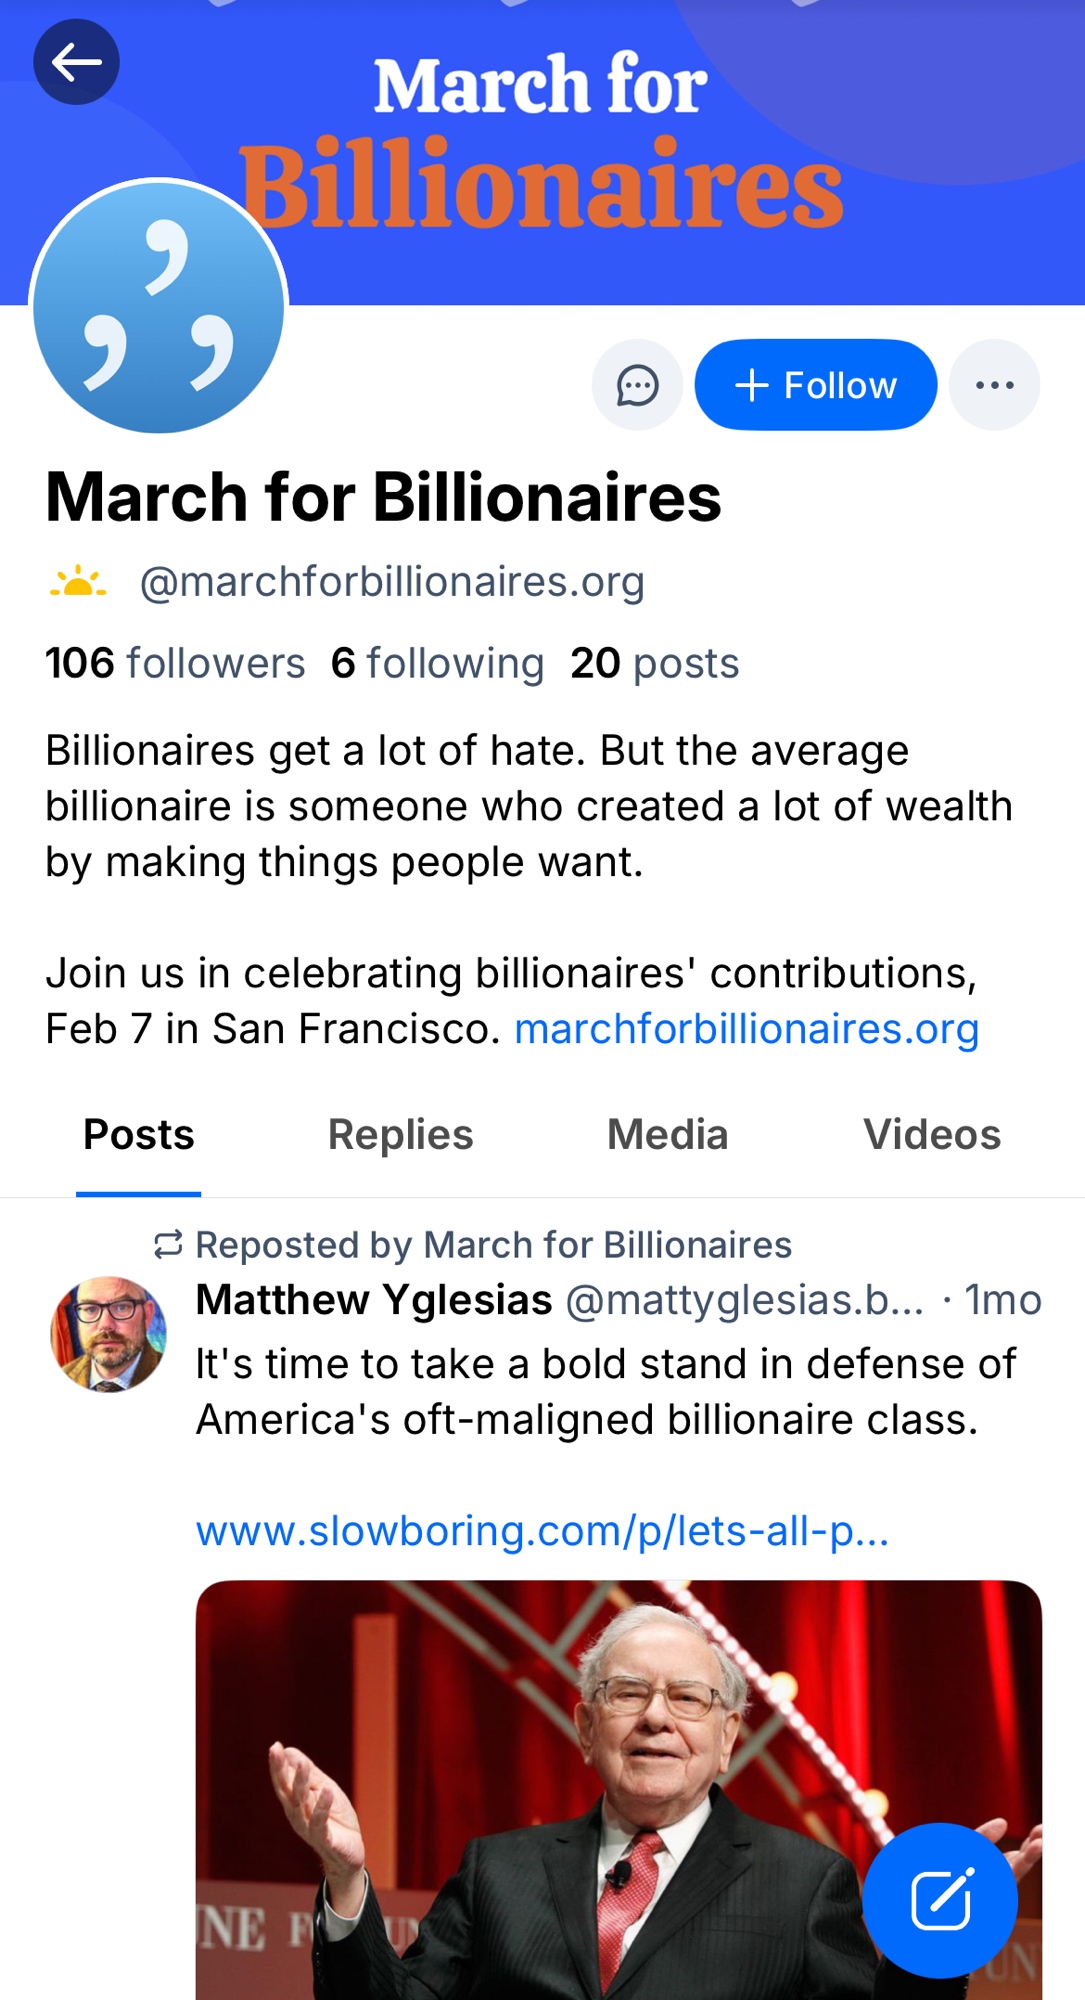Tap the back arrow button

click(x=76, y=62)
